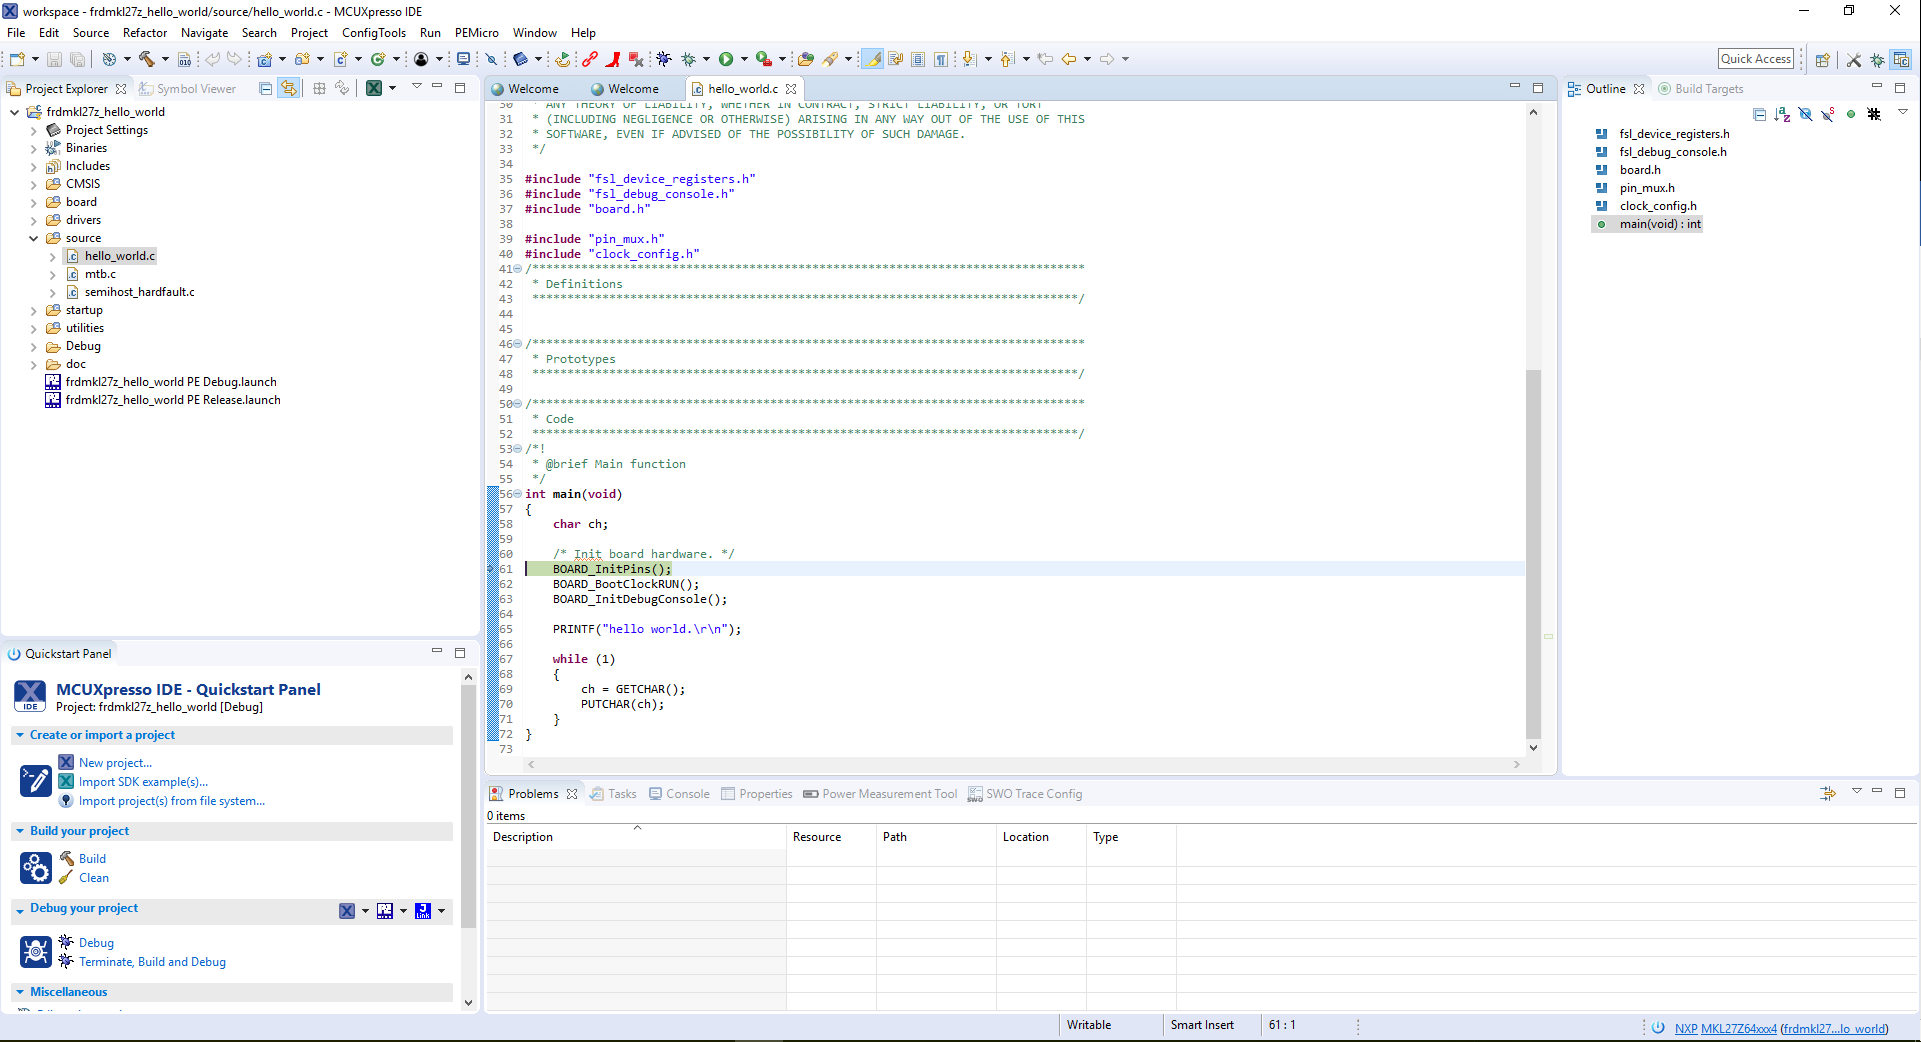Collapse the source folder tree node

point(33,238)
